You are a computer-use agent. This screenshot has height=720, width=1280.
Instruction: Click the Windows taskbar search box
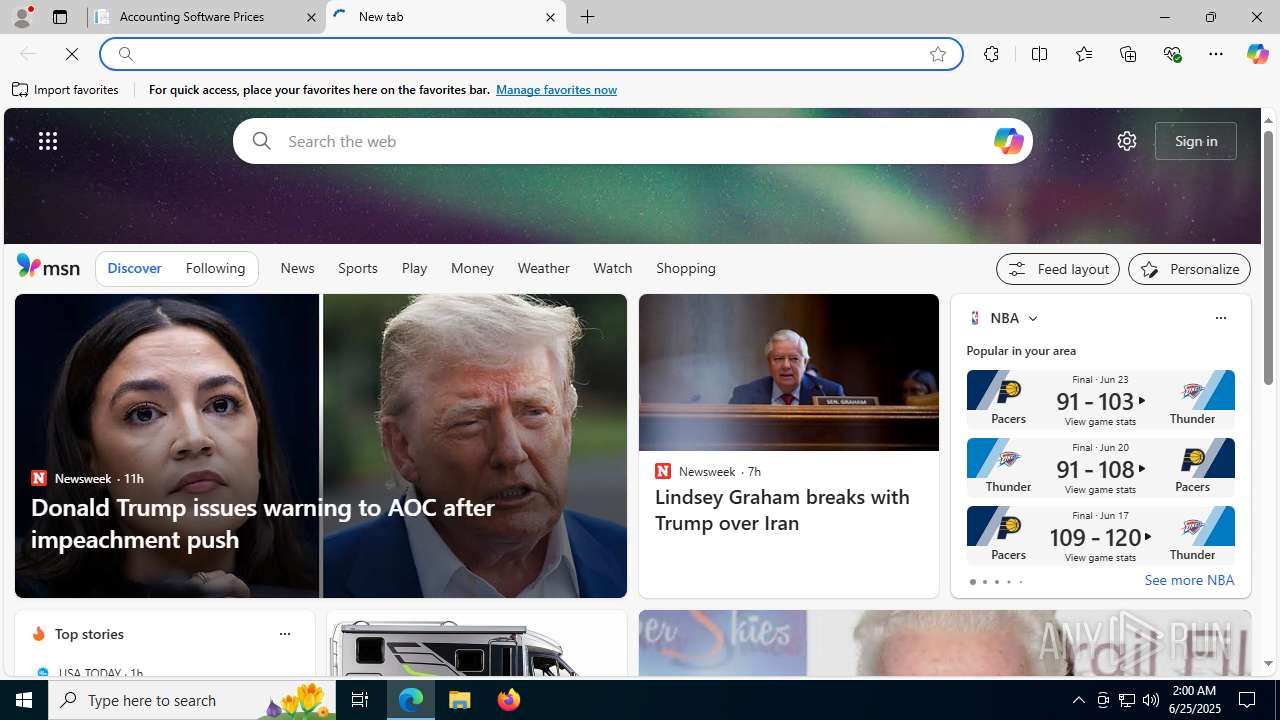190,700
